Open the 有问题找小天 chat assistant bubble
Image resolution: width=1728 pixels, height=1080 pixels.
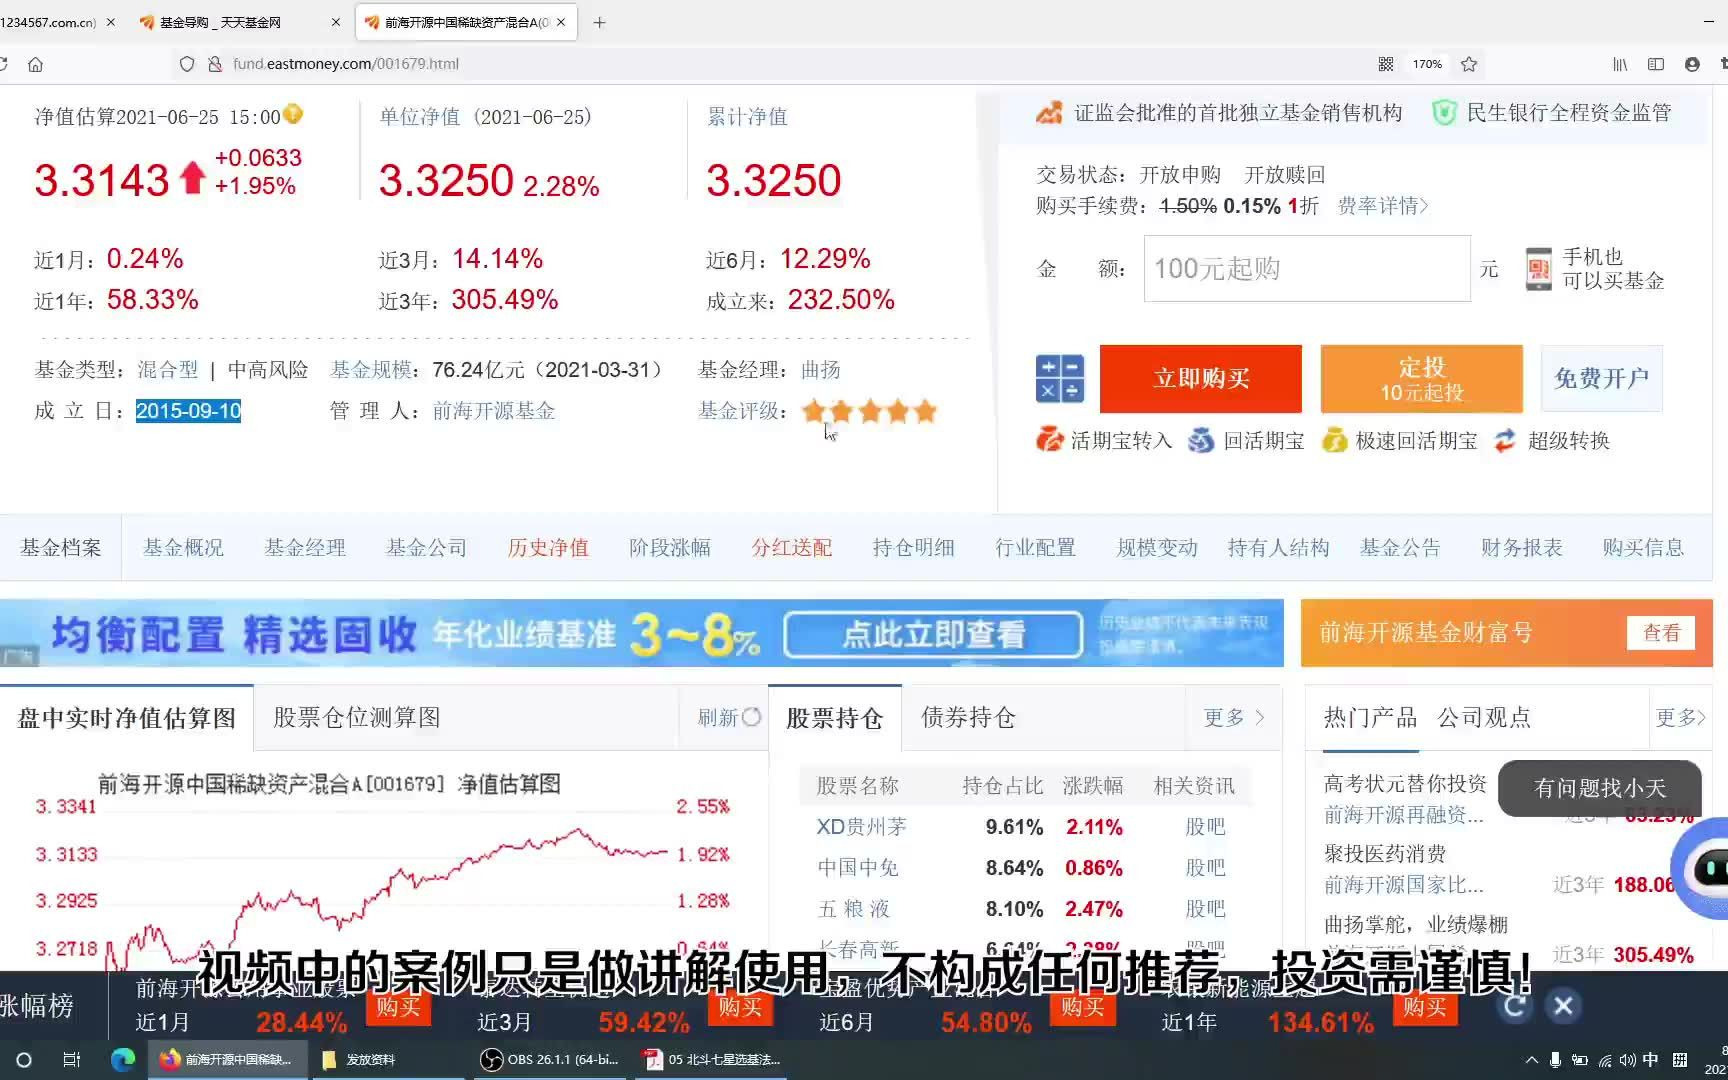1598,788
